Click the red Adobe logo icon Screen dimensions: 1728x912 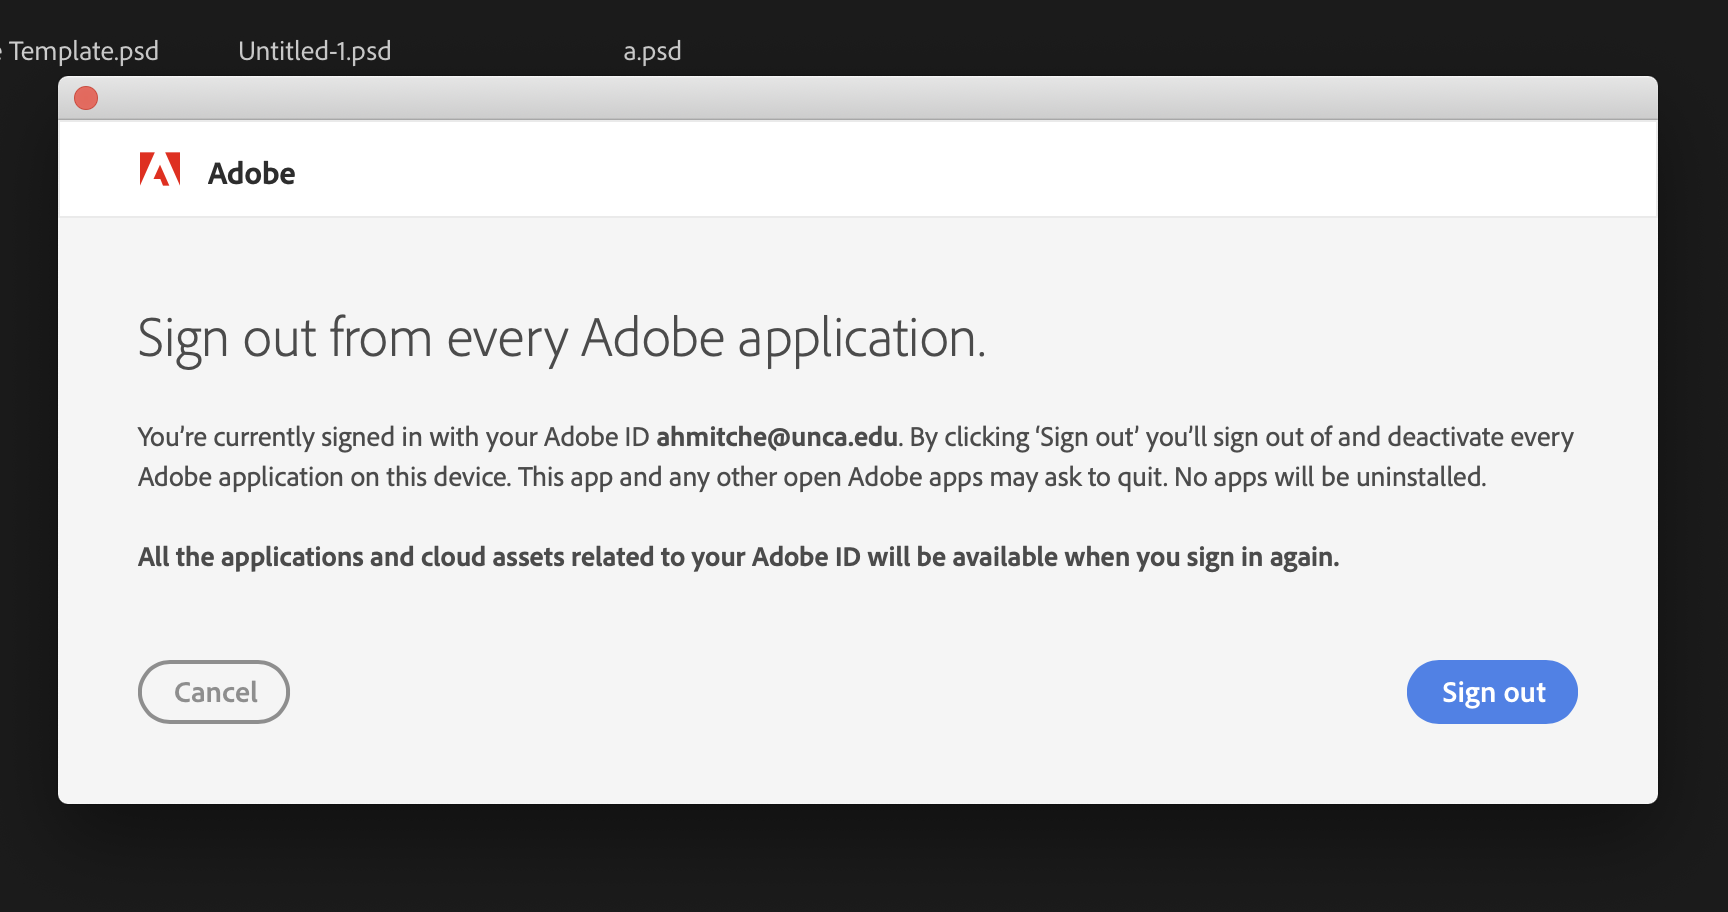(160, 170)
